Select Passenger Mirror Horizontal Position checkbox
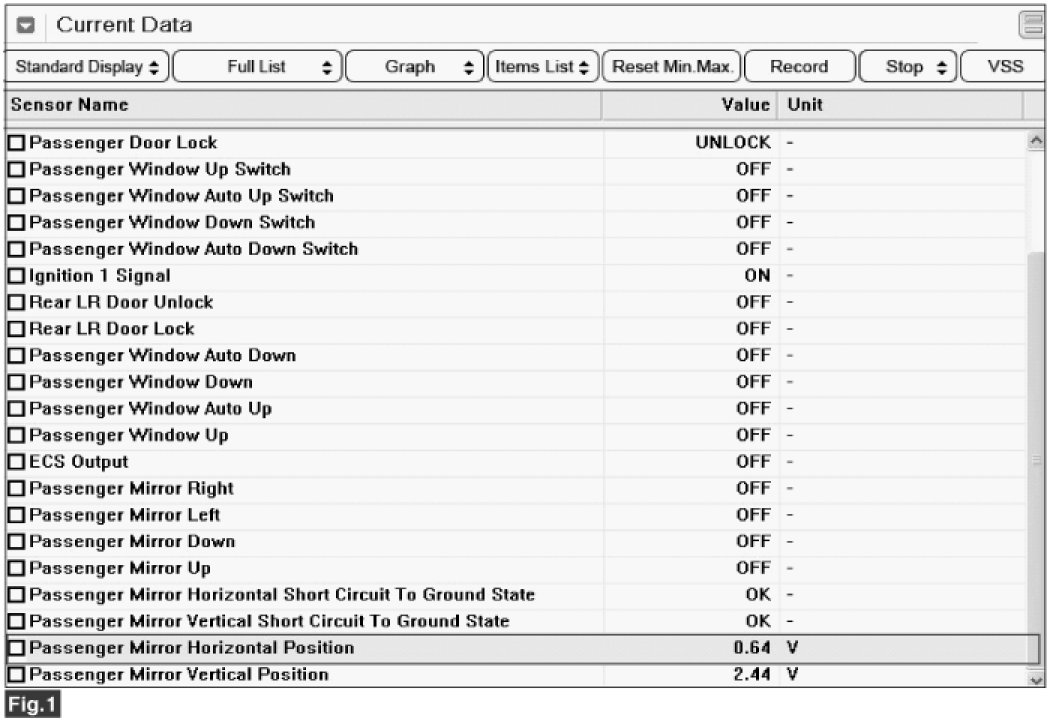Viewport: 1050px width, 721px height. [x=16, y=649]
